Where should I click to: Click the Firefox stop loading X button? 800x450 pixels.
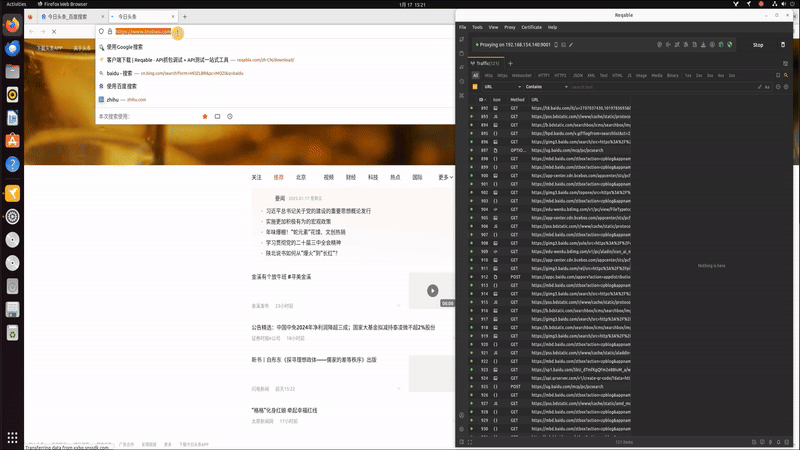pyautogui.click(x=54, y=32)
